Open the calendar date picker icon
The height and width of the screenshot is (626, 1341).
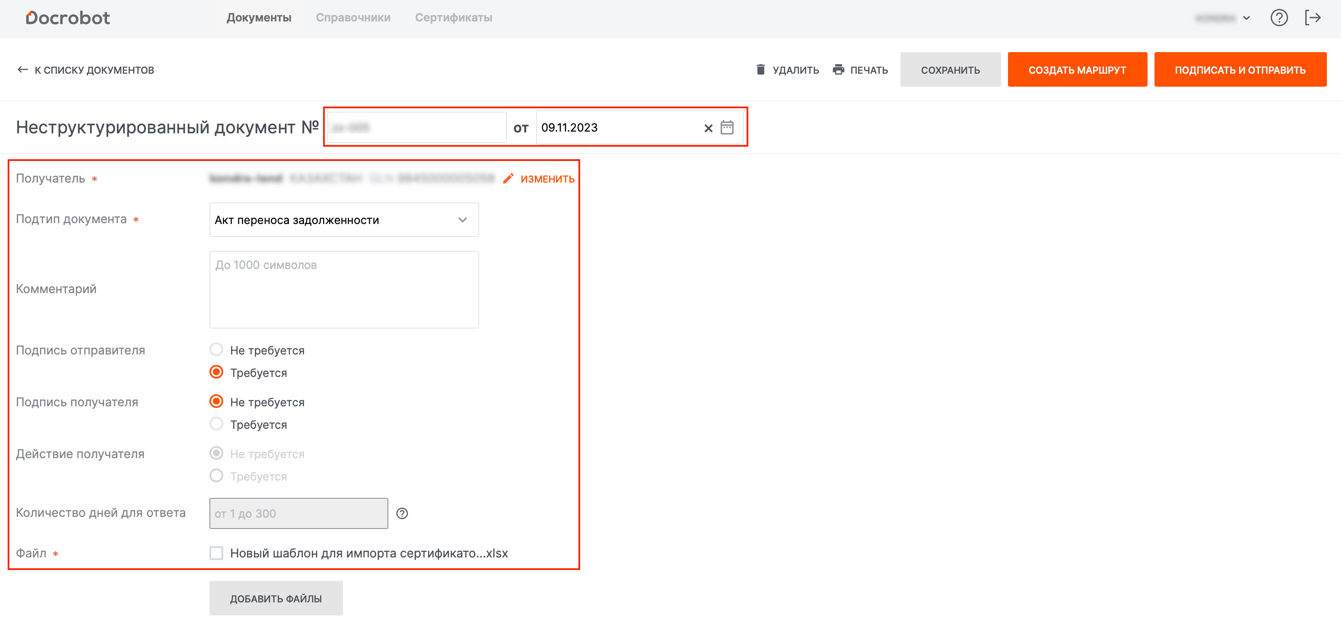727,128
